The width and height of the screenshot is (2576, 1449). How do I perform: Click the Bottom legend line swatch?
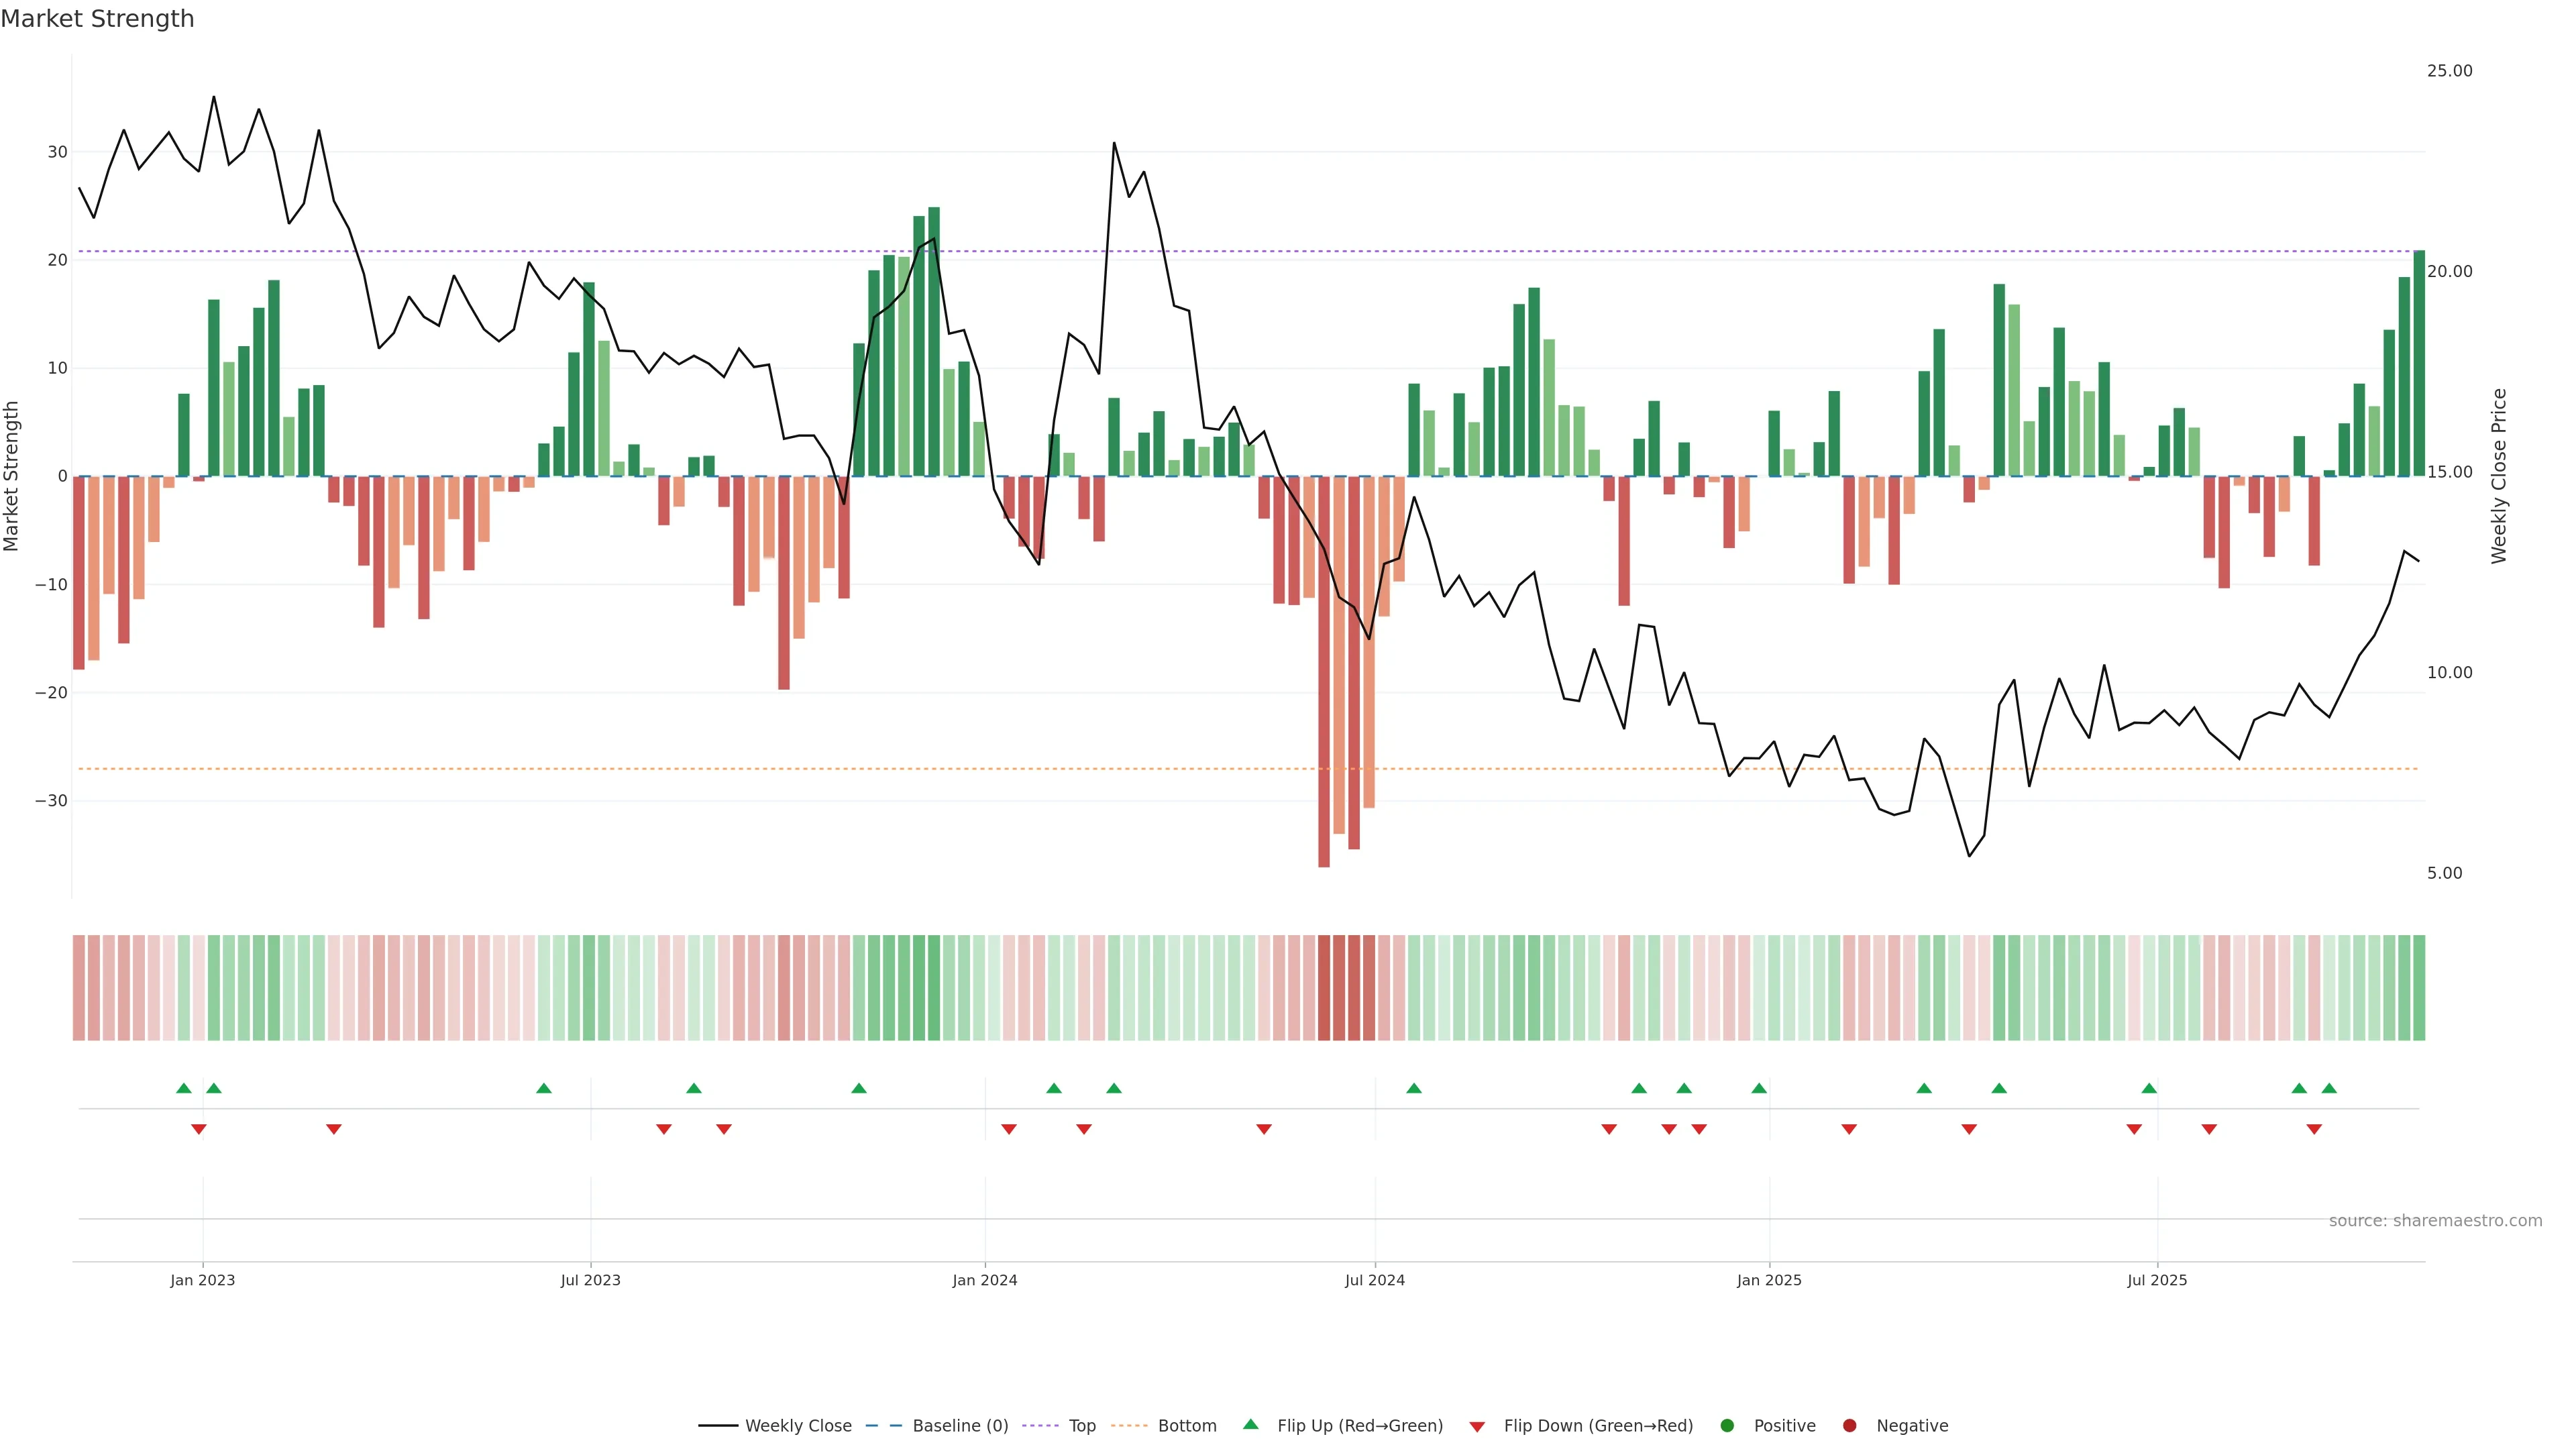(x=1129, y=1425)
